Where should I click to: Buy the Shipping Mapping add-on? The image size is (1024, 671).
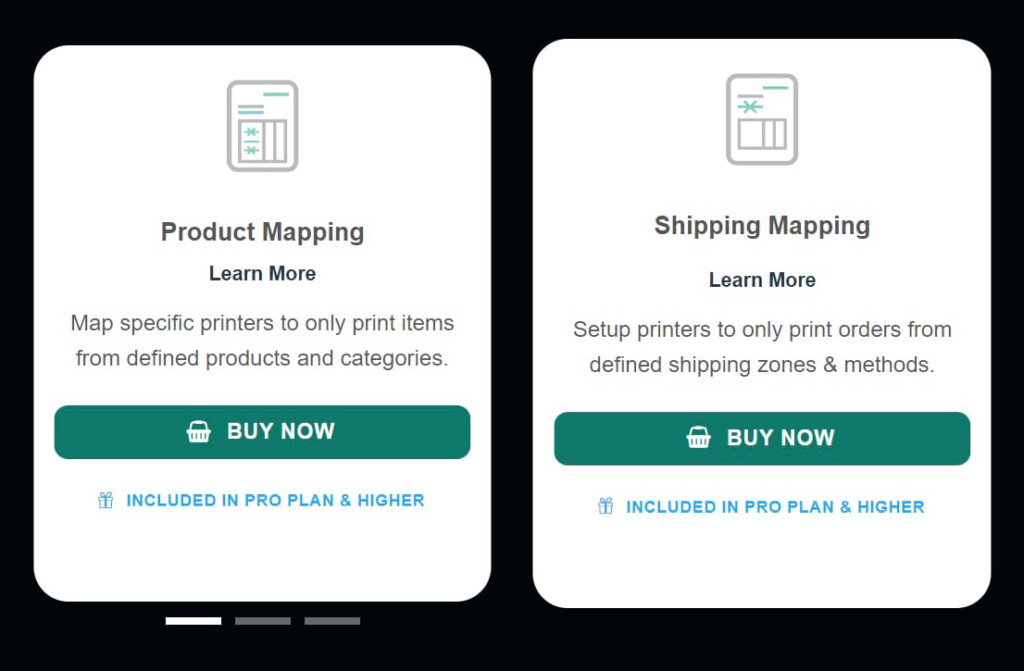[x=762, y=438]
